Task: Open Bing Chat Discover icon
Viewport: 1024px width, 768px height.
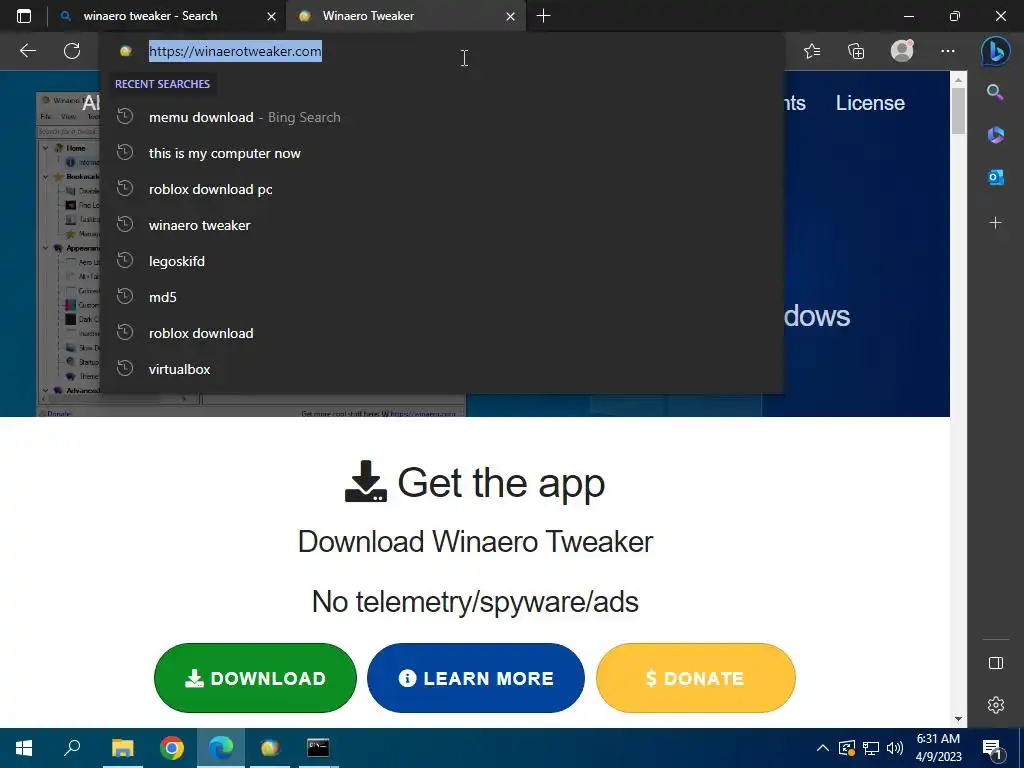Action: [995, 52]
